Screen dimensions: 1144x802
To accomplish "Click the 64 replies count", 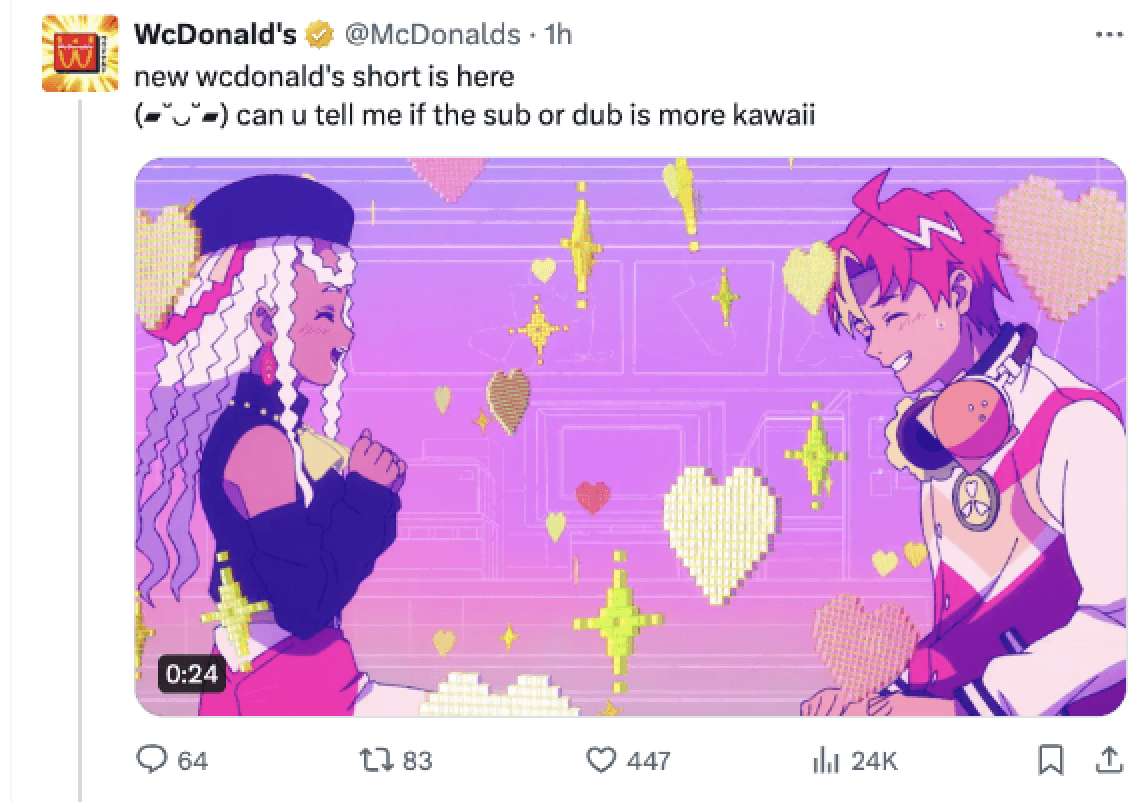I will click(193, 761).
